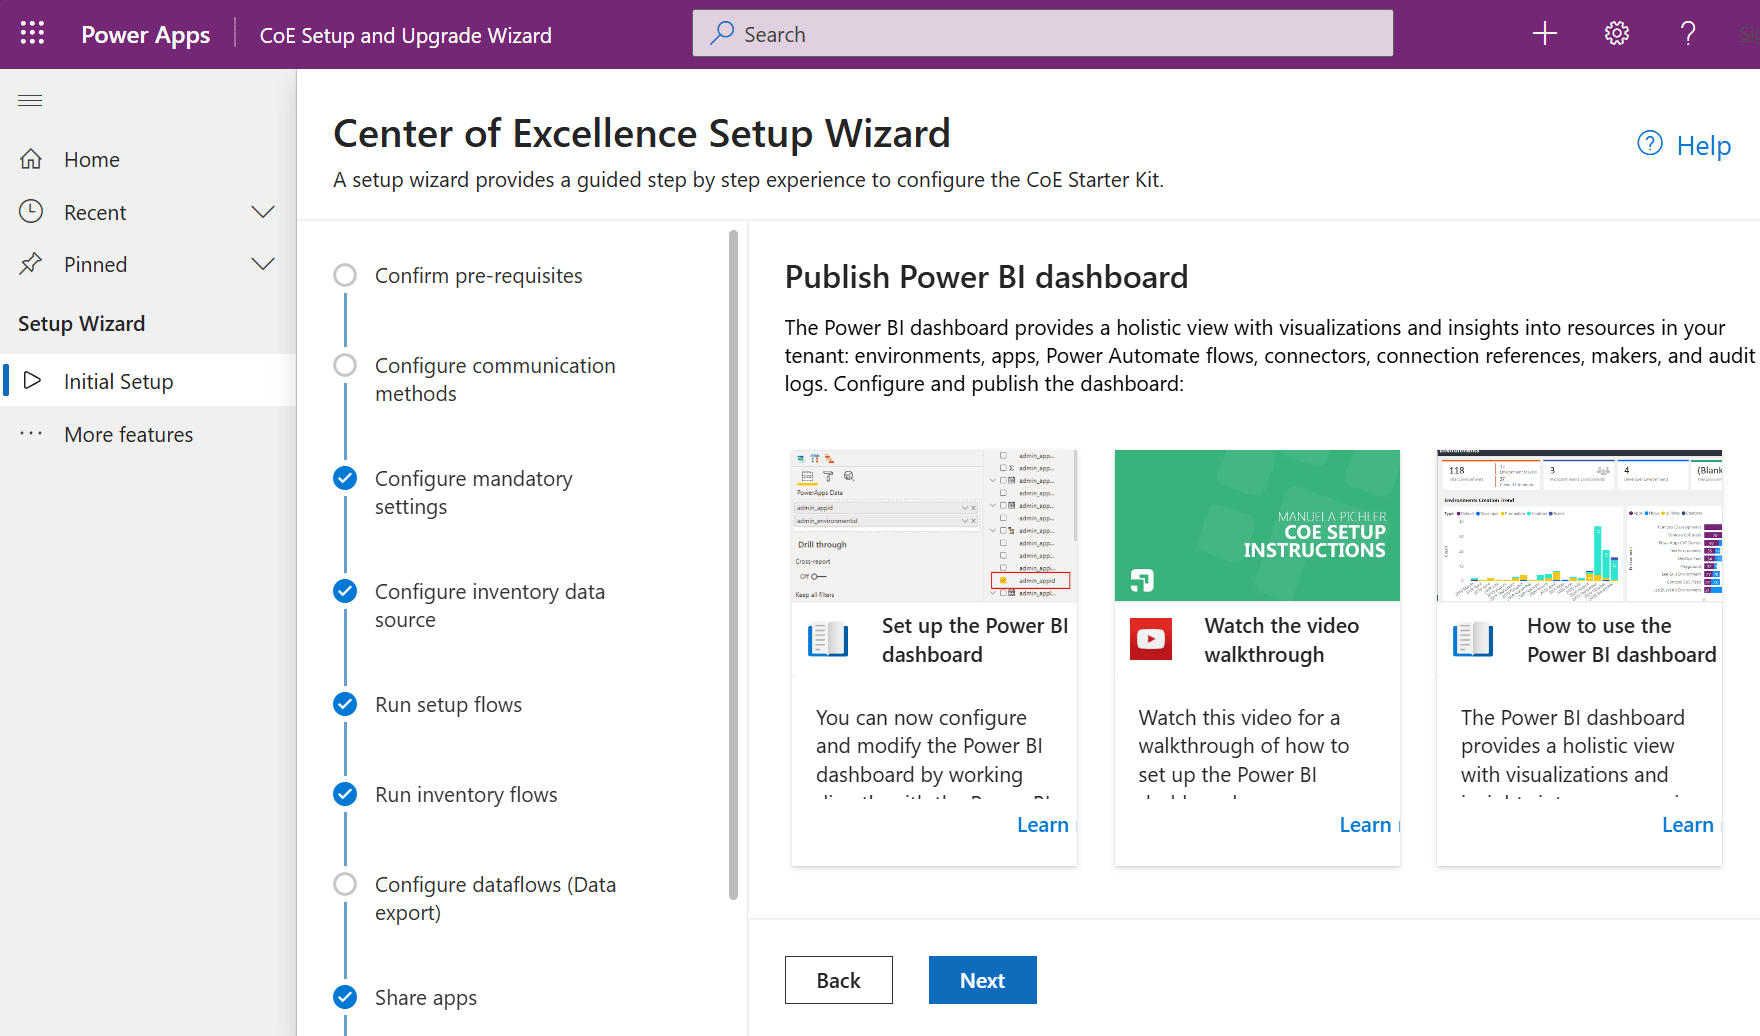The width and height of the screenshot is (1760, 1036).
Task: Open the app launcher waffle icon
Action: coord(32,34)
